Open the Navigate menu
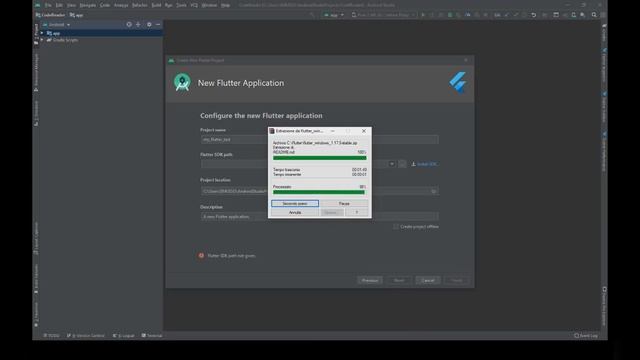This screenshot has height=360, width=640. (x=88, y=5)
